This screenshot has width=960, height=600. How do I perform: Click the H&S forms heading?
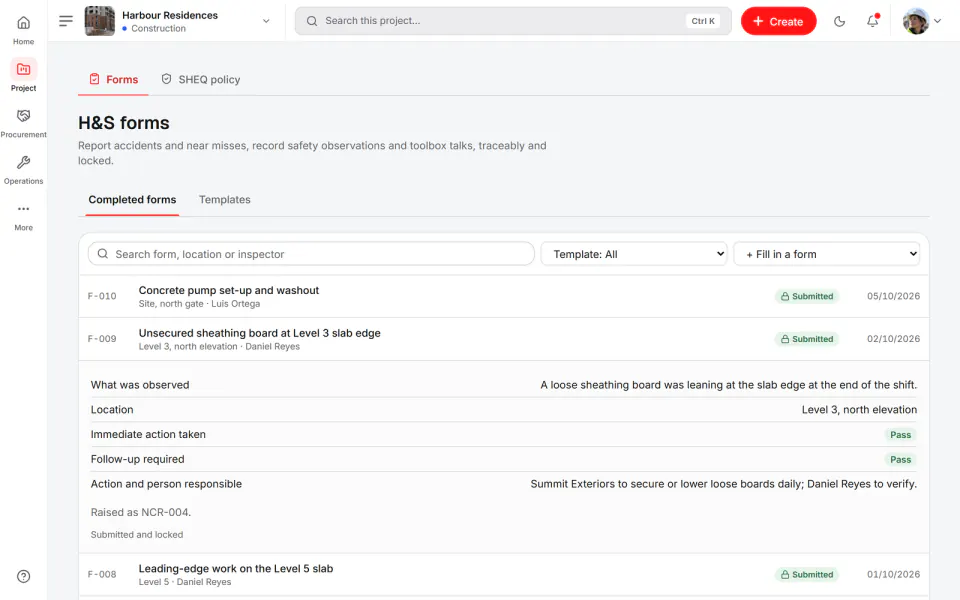[x=124, y=123]
